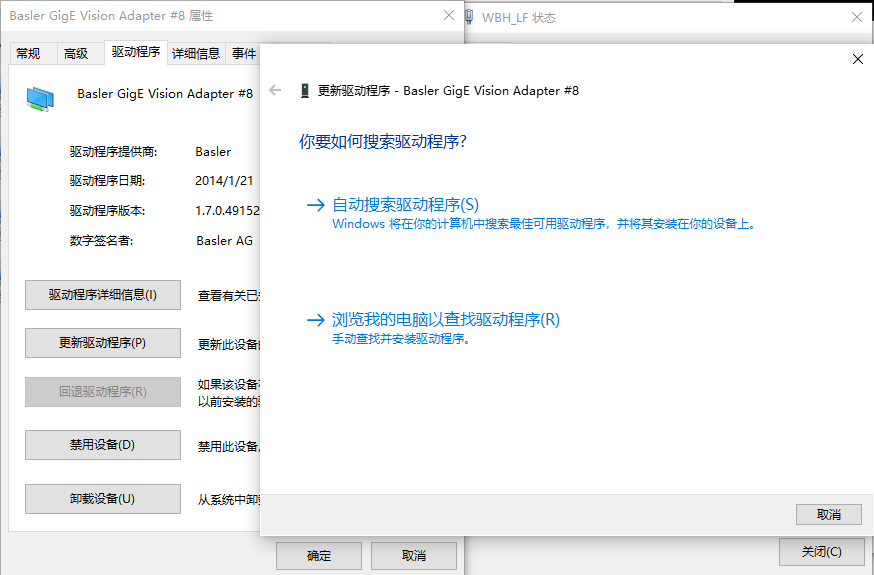Switch to the 常规 tab
The width and height of the screenshot is (874, 575).
pos(28,54)
